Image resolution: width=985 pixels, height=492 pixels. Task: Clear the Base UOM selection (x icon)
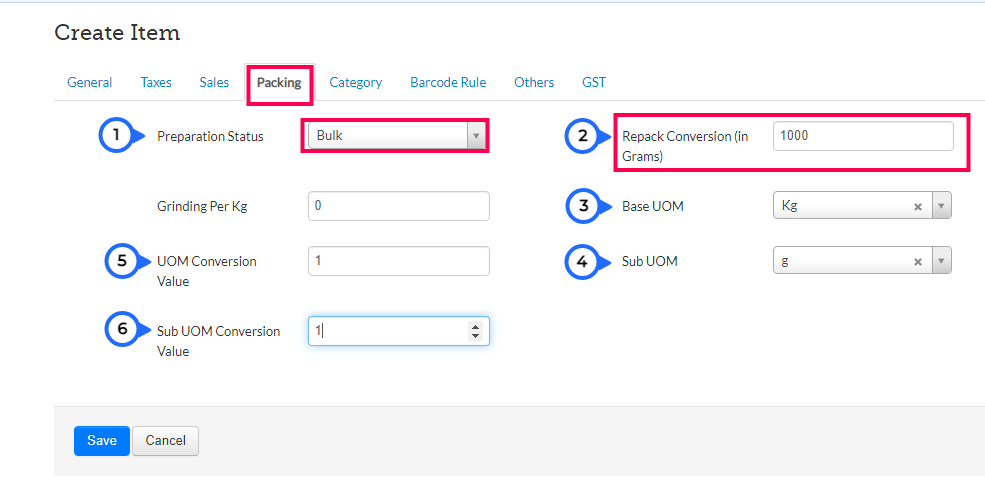click(918, 207)
